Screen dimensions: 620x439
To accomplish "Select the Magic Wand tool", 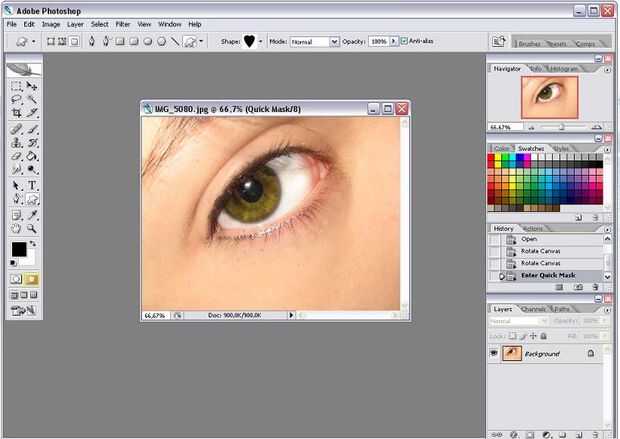I will click(32, 99).
